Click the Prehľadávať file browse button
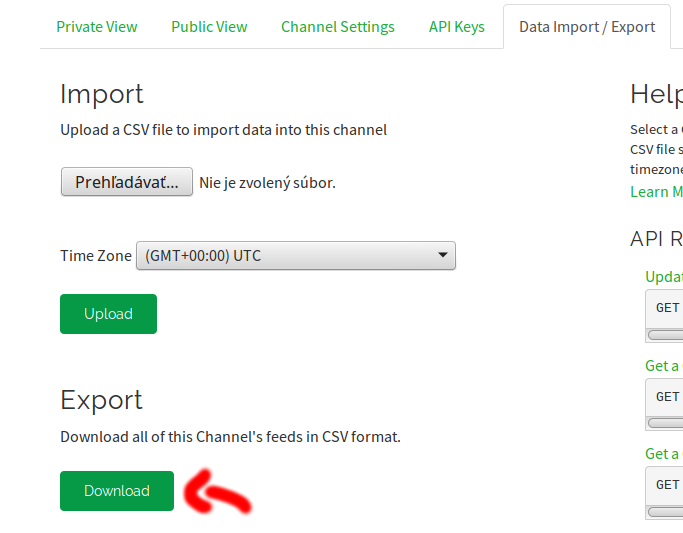Screen dimensions: 683x533 point(127,182)
